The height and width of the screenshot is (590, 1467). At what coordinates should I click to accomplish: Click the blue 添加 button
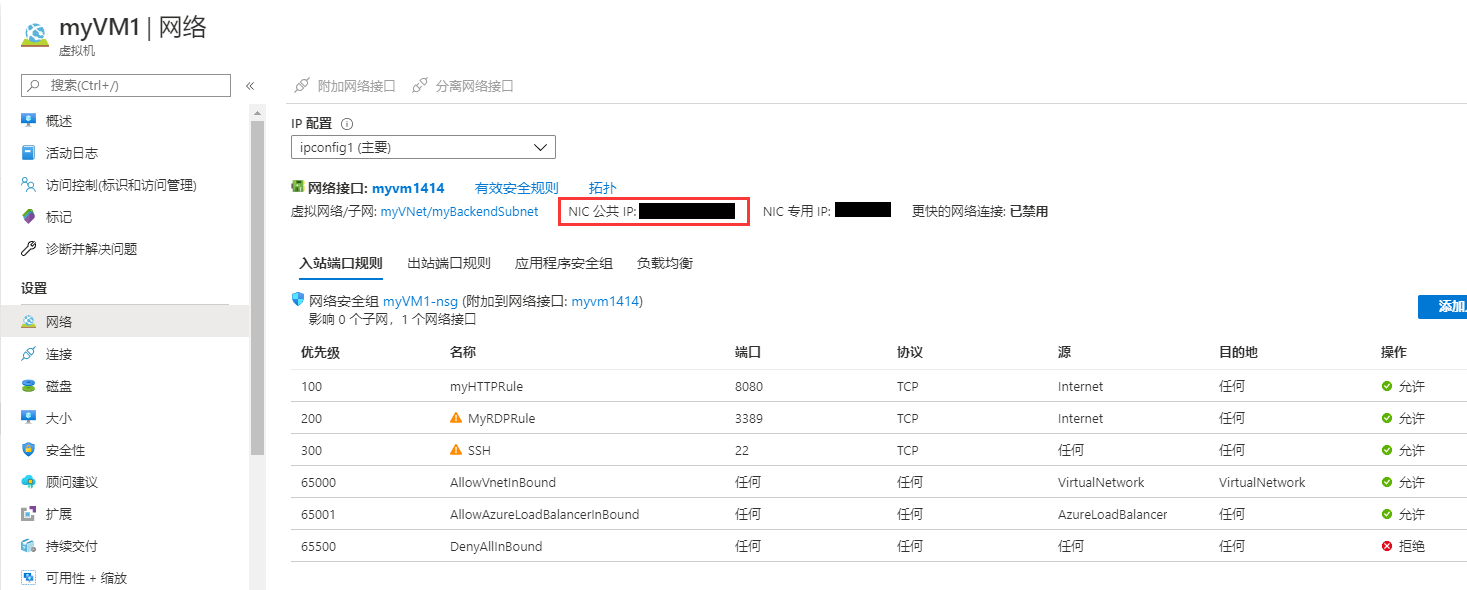[1442, 307]
